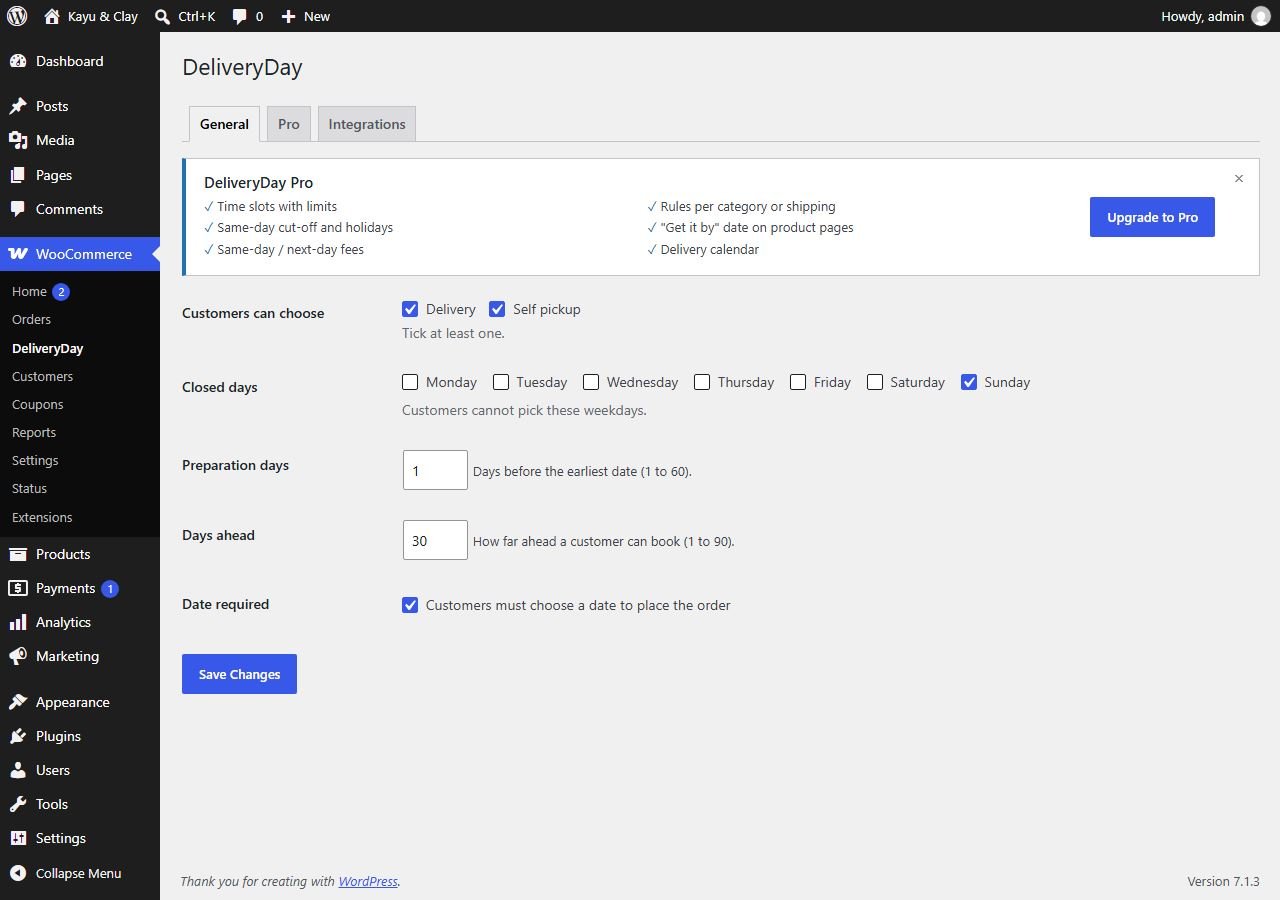Open Dashboard via its gauge icon
The height and width of the screenshot is (900, 1280).
point(18,61)
